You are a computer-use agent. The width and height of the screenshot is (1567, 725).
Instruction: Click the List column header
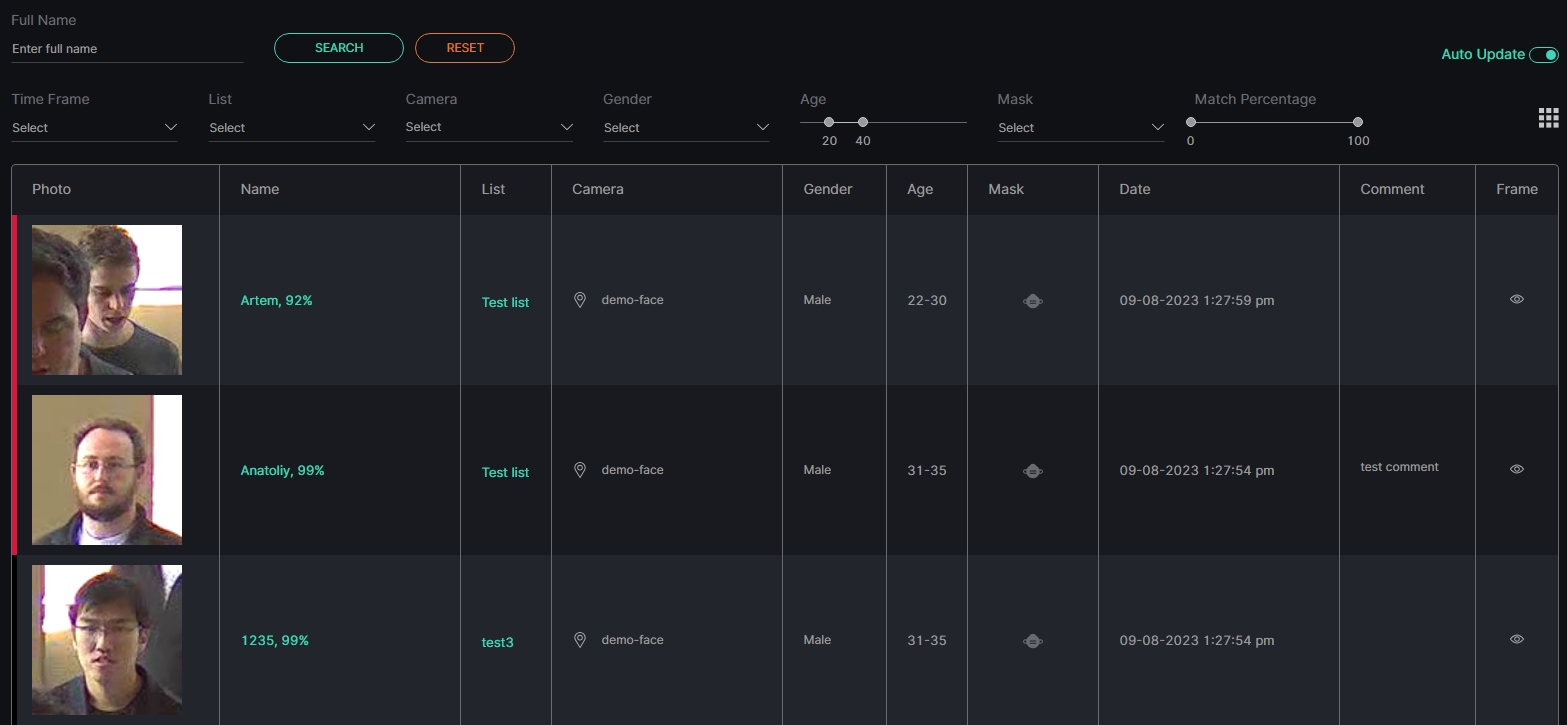pyautogui.click(x=493, y=189)
